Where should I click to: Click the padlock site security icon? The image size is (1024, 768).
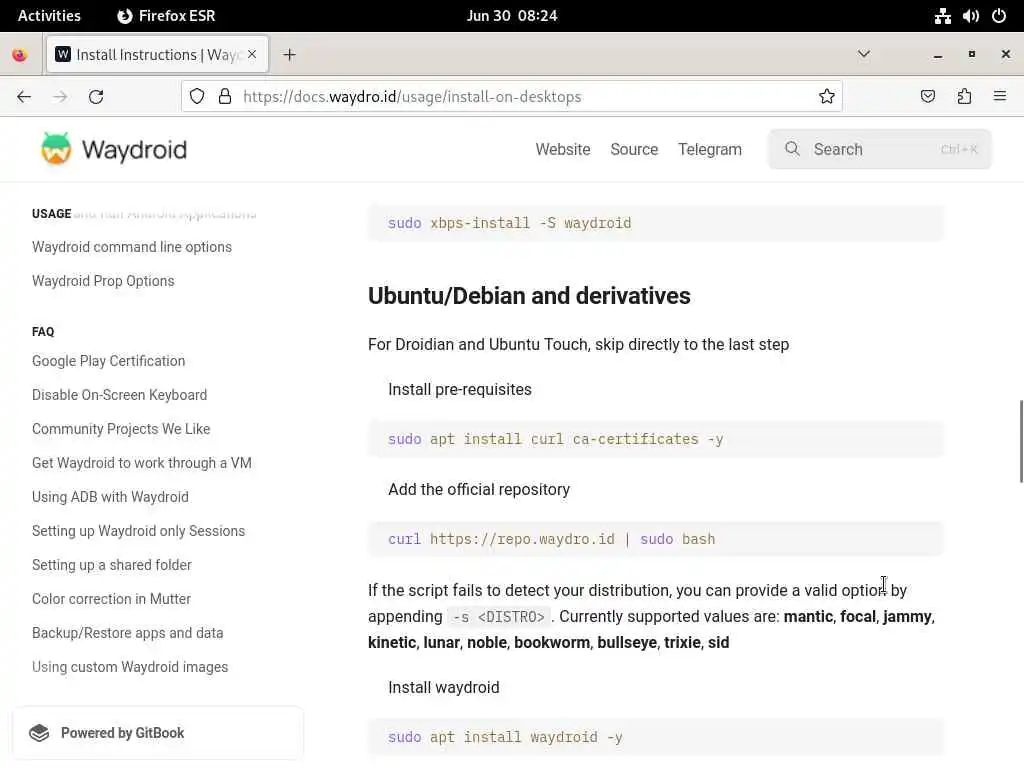(225, 97)
